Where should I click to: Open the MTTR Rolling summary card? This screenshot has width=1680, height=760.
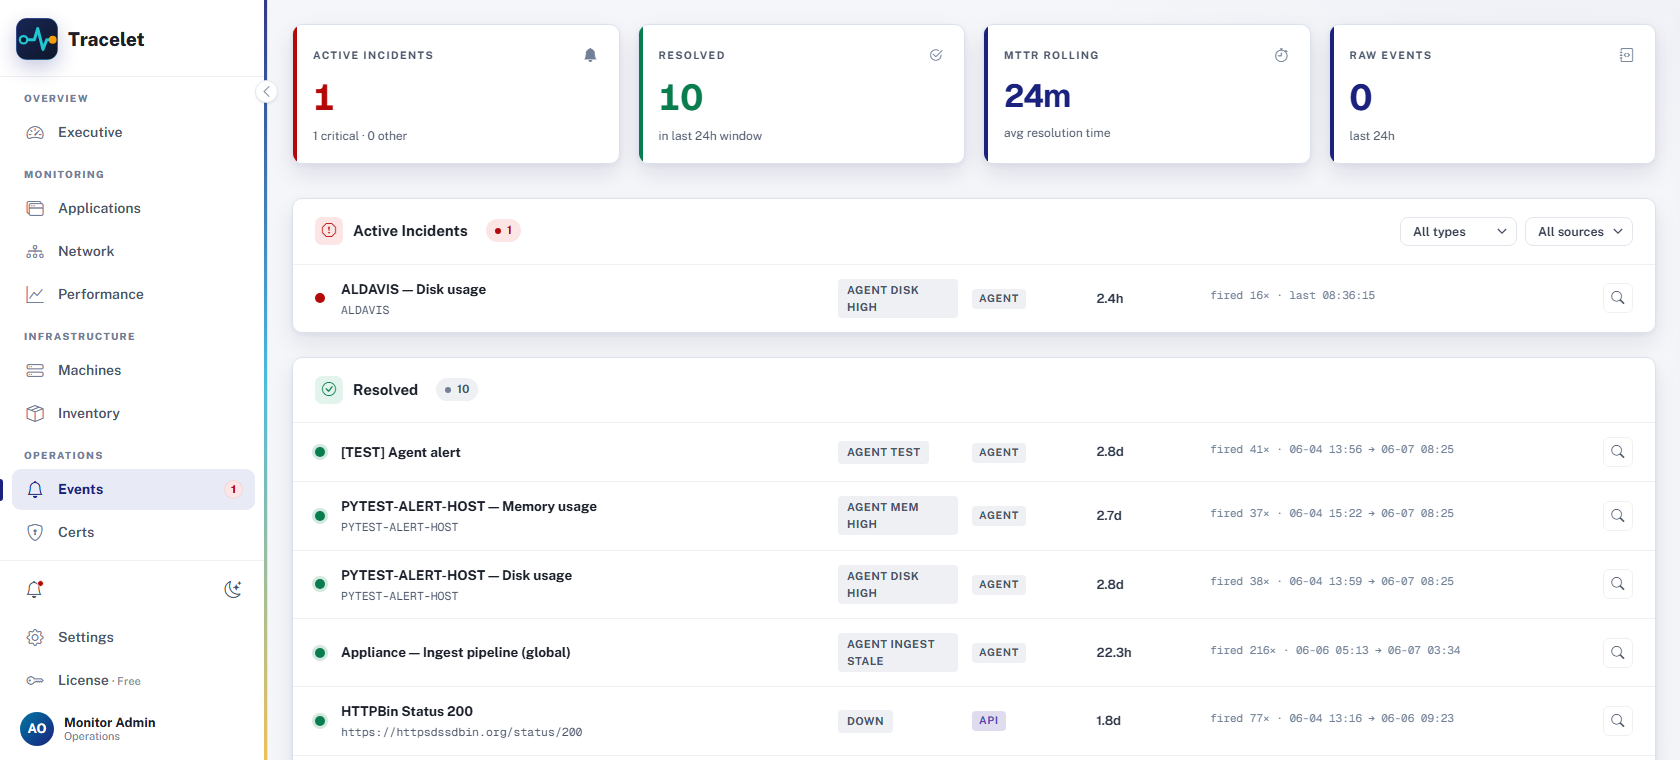[1147, 94]
